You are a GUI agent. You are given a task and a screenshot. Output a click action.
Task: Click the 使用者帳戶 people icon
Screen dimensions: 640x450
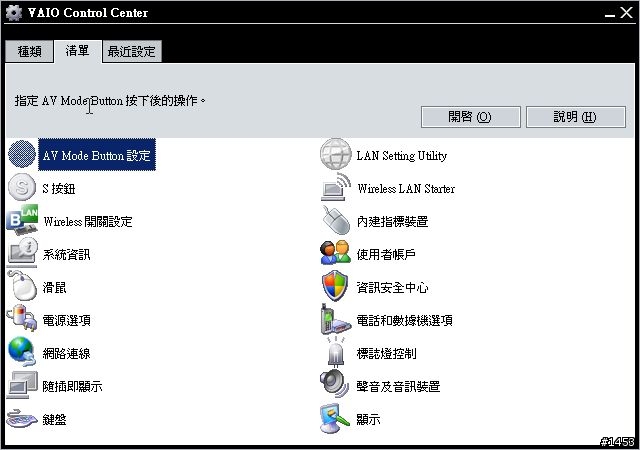(x=336, y=253)
